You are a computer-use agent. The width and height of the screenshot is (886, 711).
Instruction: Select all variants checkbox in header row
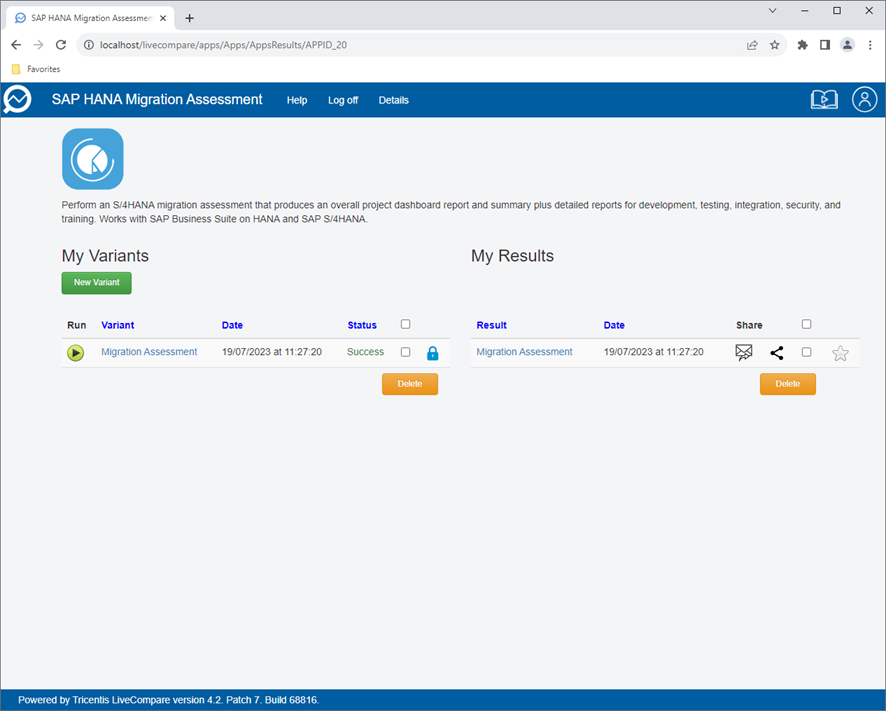coord(405,324)
